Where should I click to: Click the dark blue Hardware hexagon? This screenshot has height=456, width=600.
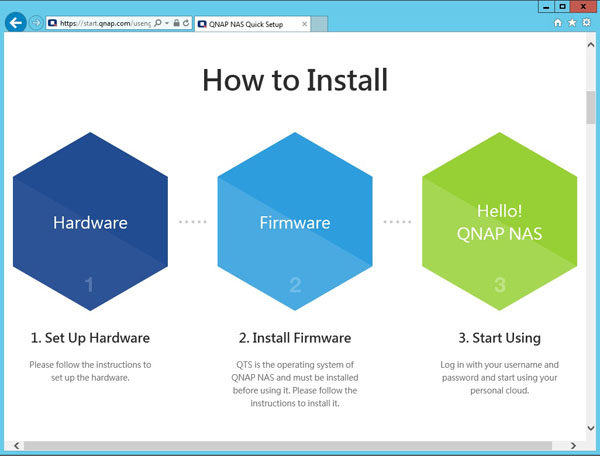(x=90, y=221)
